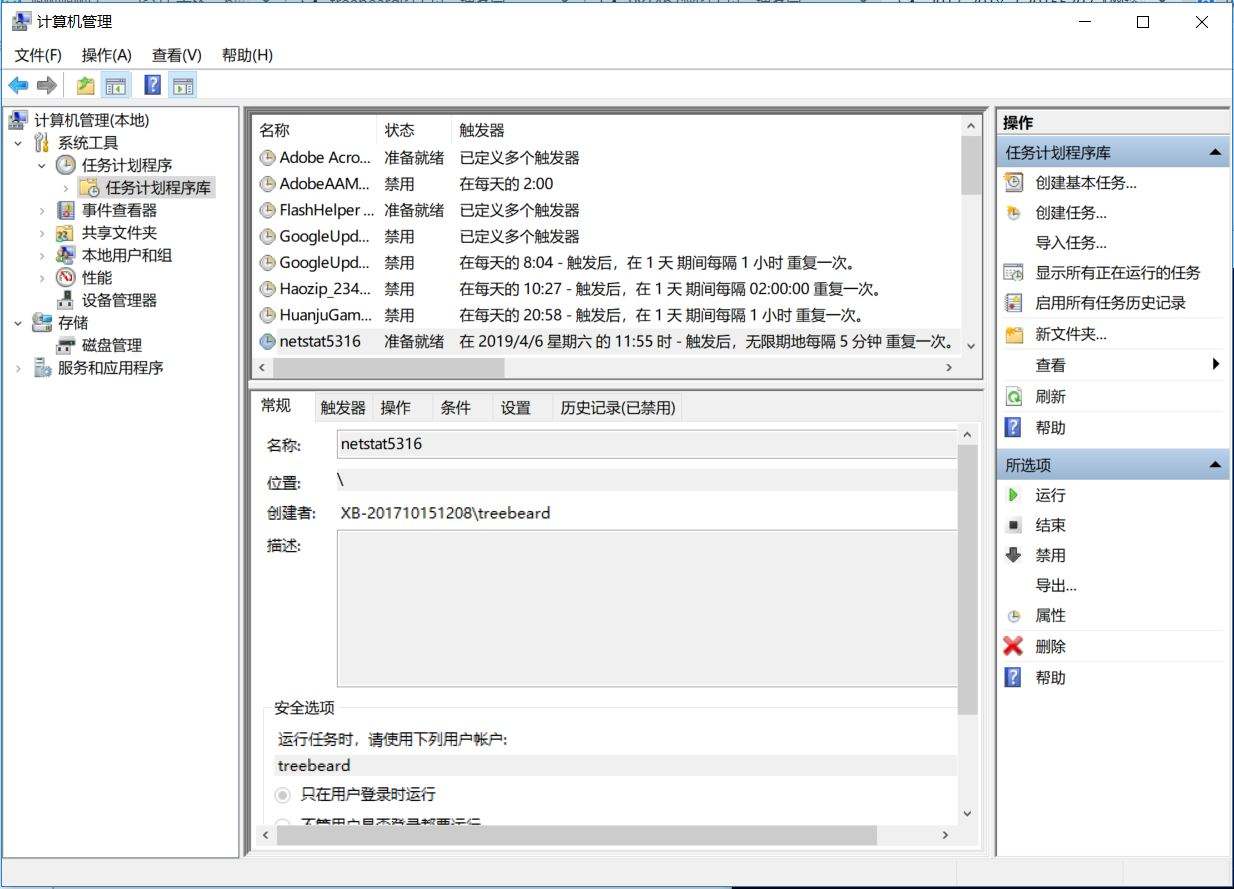This screenshot has width=1234, height=889.
Task: Toggle the console tree pane icon
Action: [116, 86]
